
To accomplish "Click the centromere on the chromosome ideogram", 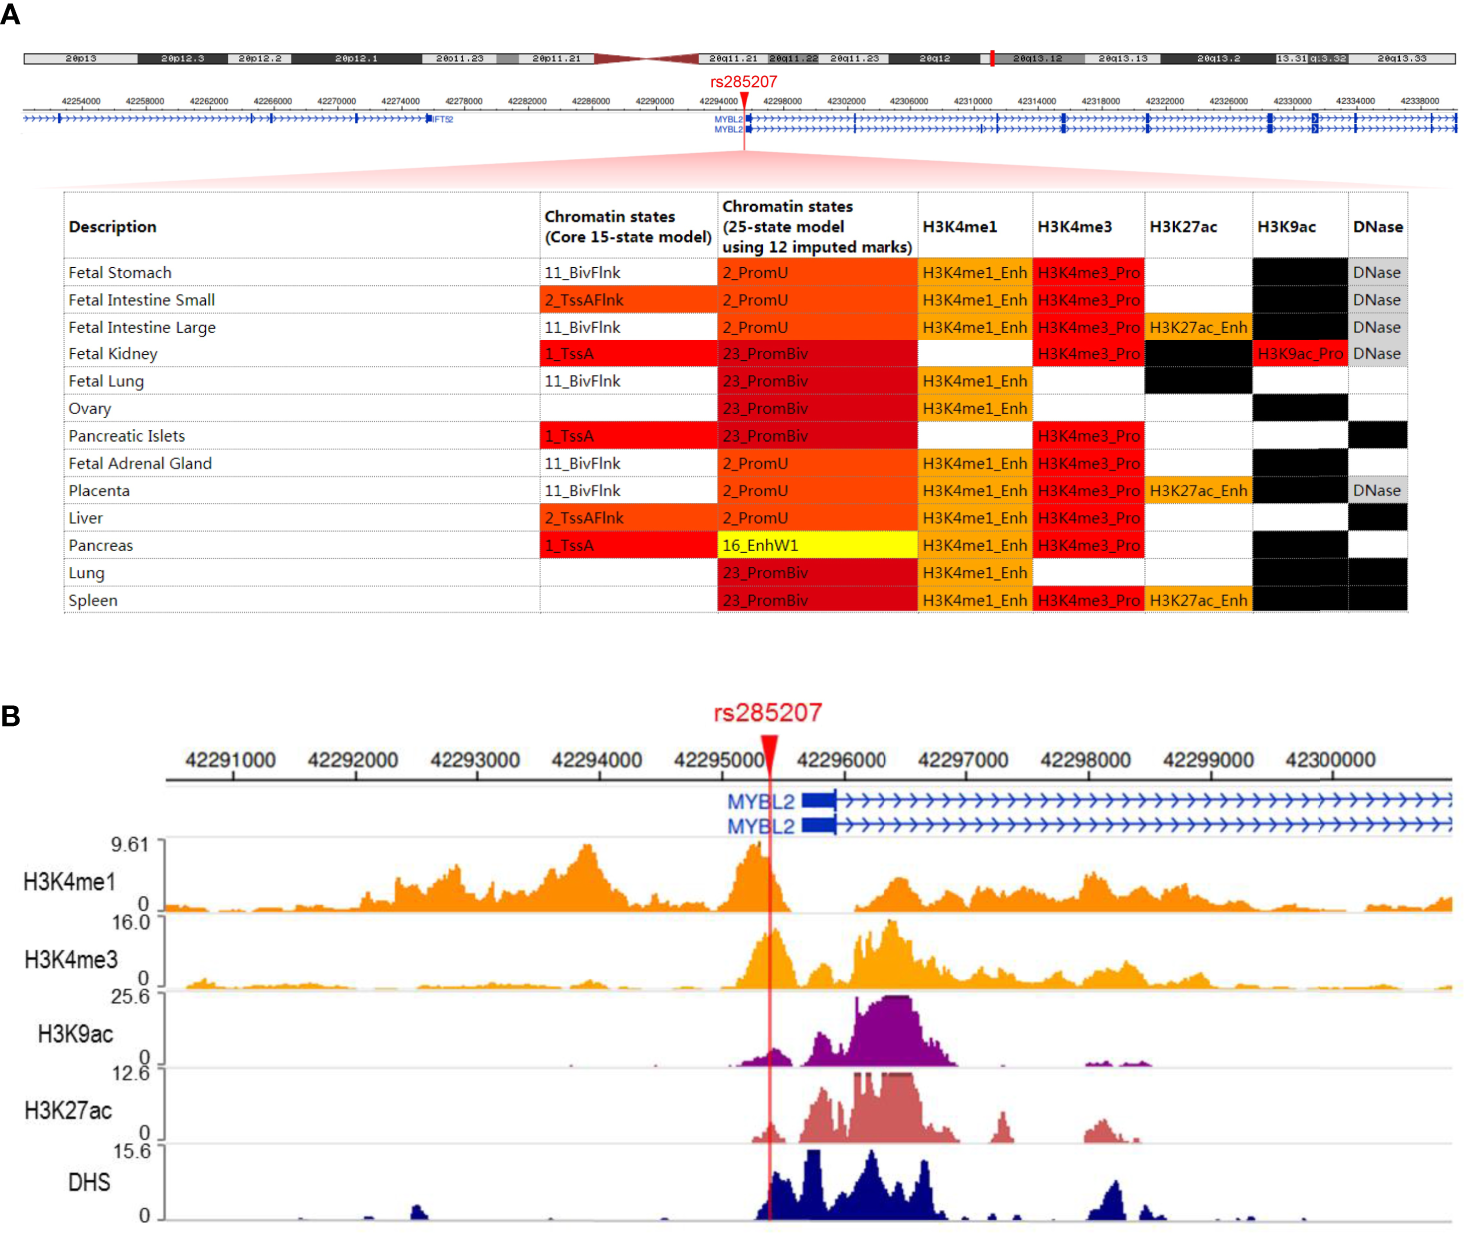I will (648, 59).
